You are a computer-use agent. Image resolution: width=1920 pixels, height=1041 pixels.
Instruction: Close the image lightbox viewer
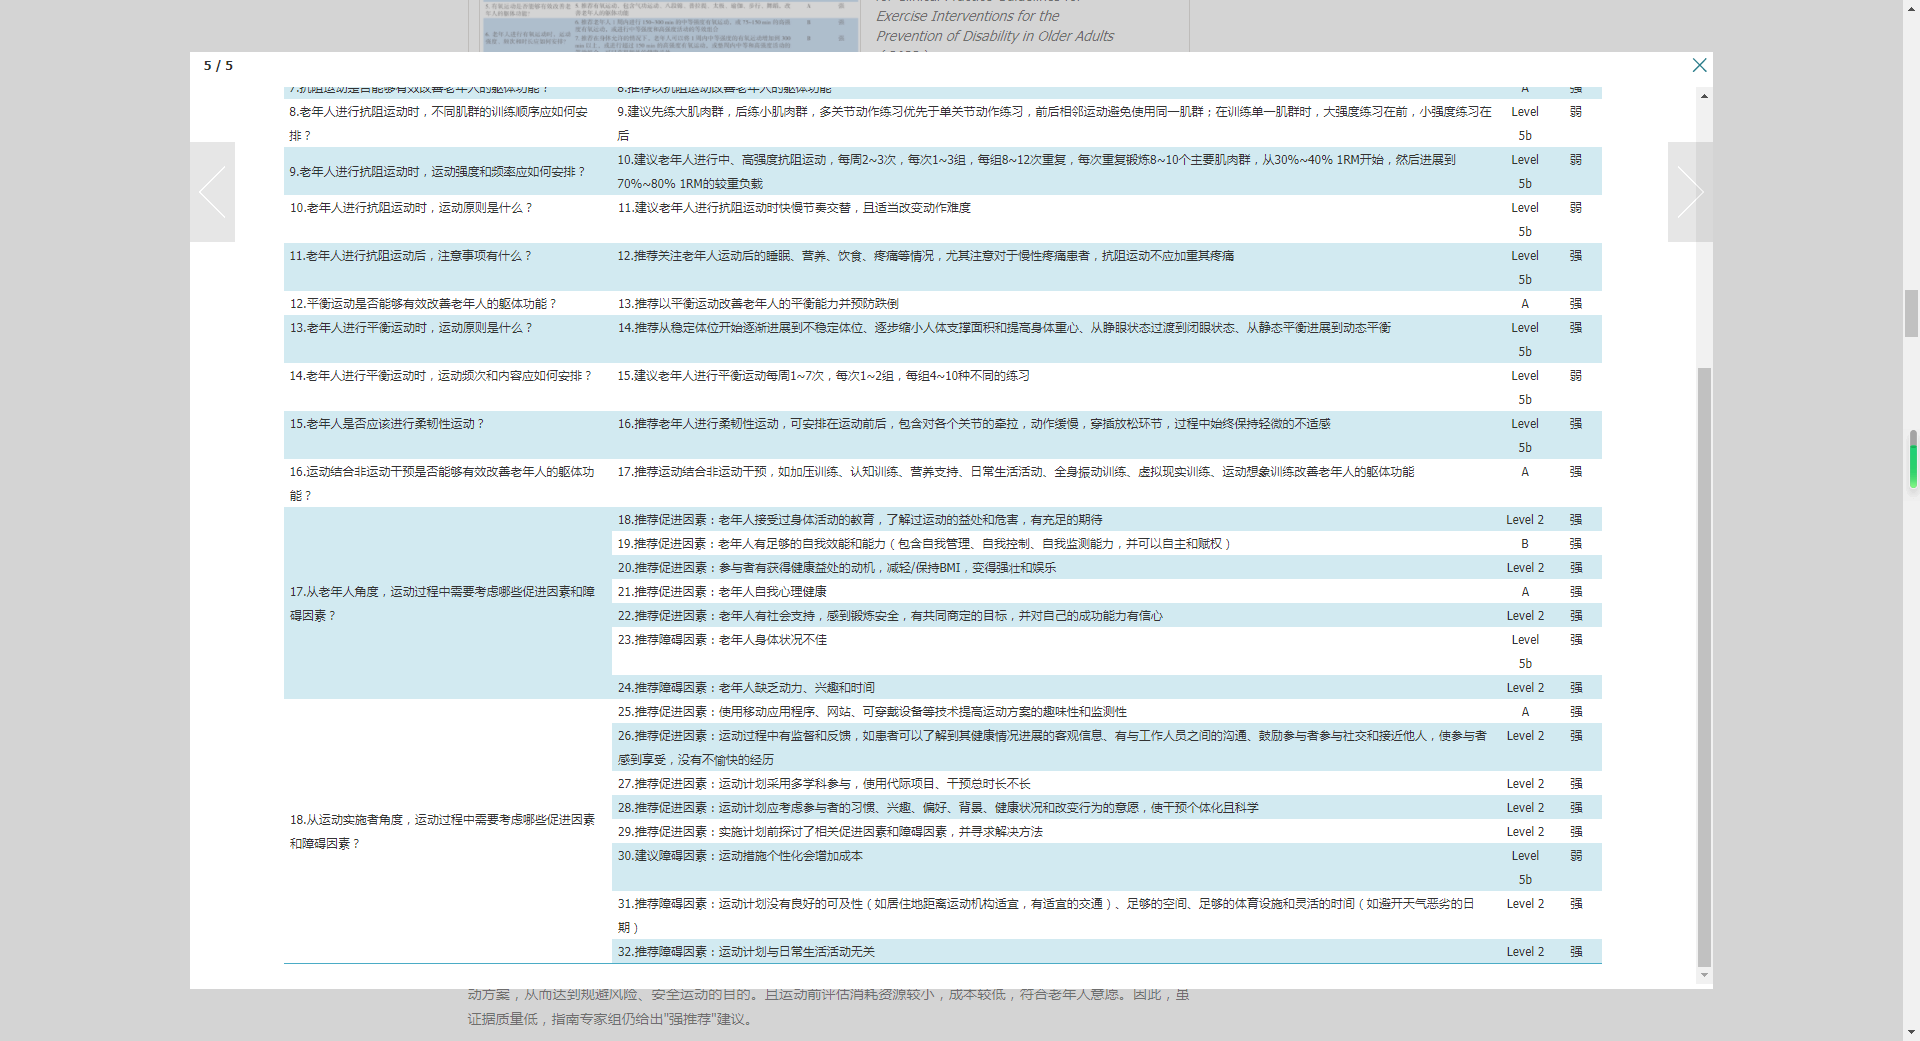[x=1699, y=65]
